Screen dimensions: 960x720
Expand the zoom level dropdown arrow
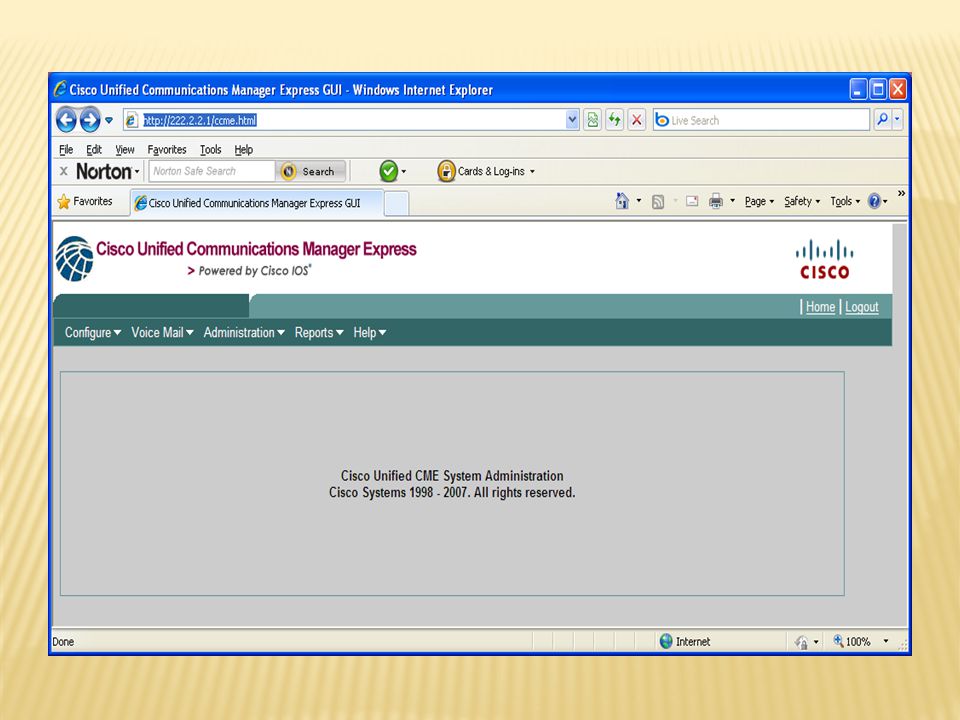(885, 641)
